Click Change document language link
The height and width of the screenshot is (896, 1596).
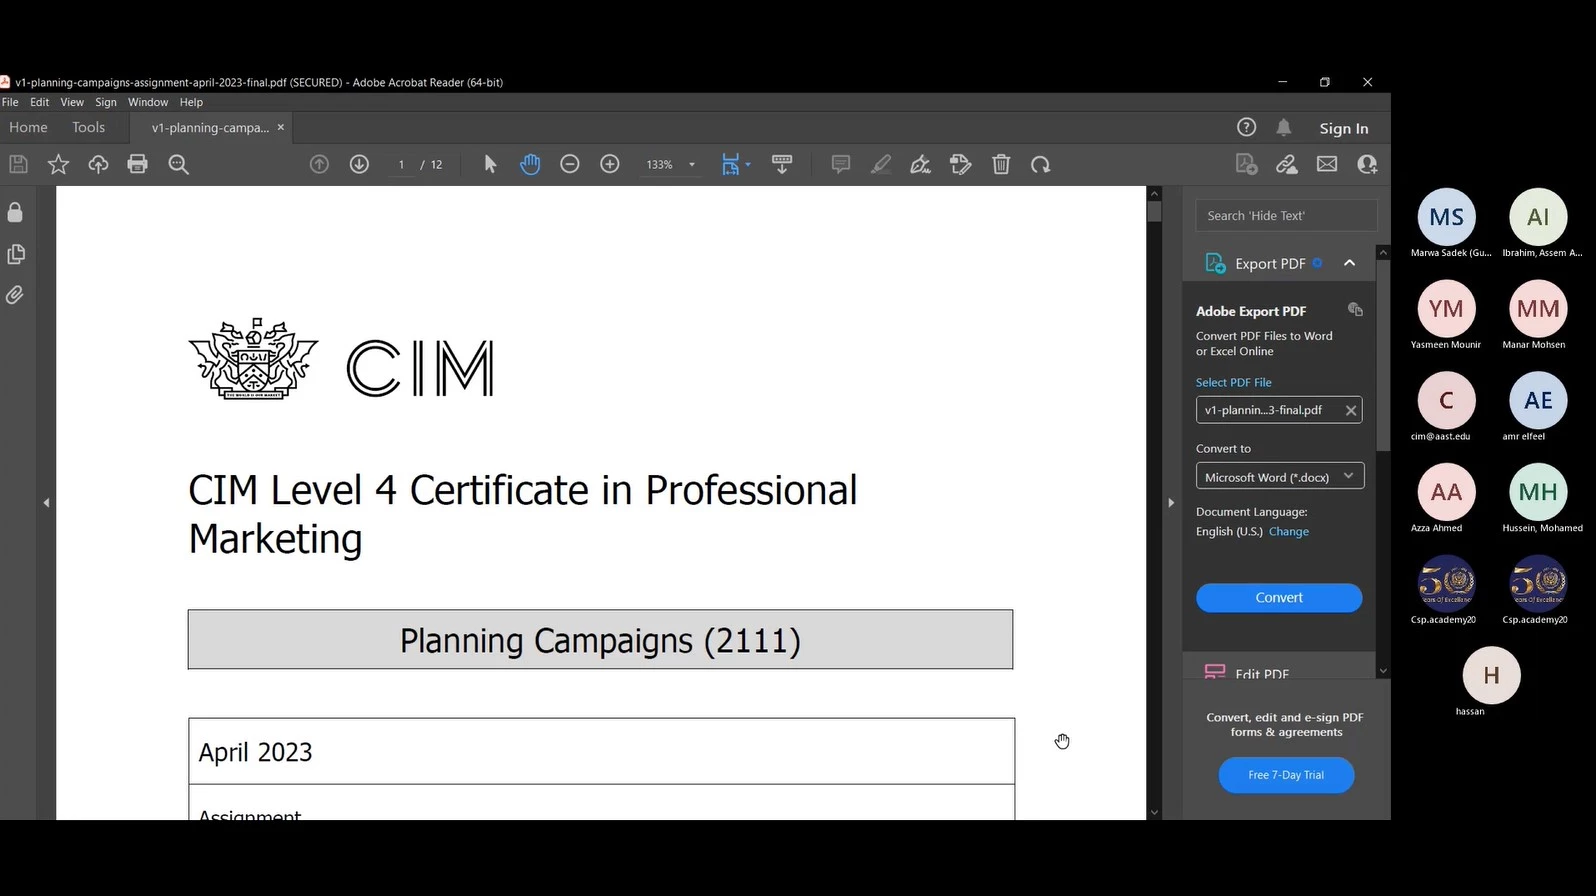point(1289,532)
